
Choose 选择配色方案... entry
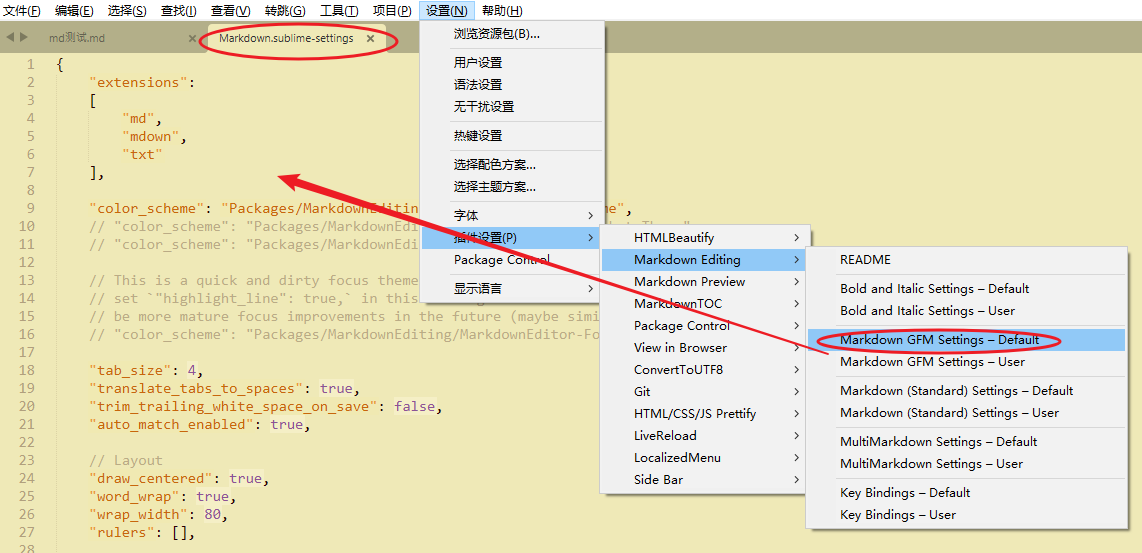pos(513,165)
